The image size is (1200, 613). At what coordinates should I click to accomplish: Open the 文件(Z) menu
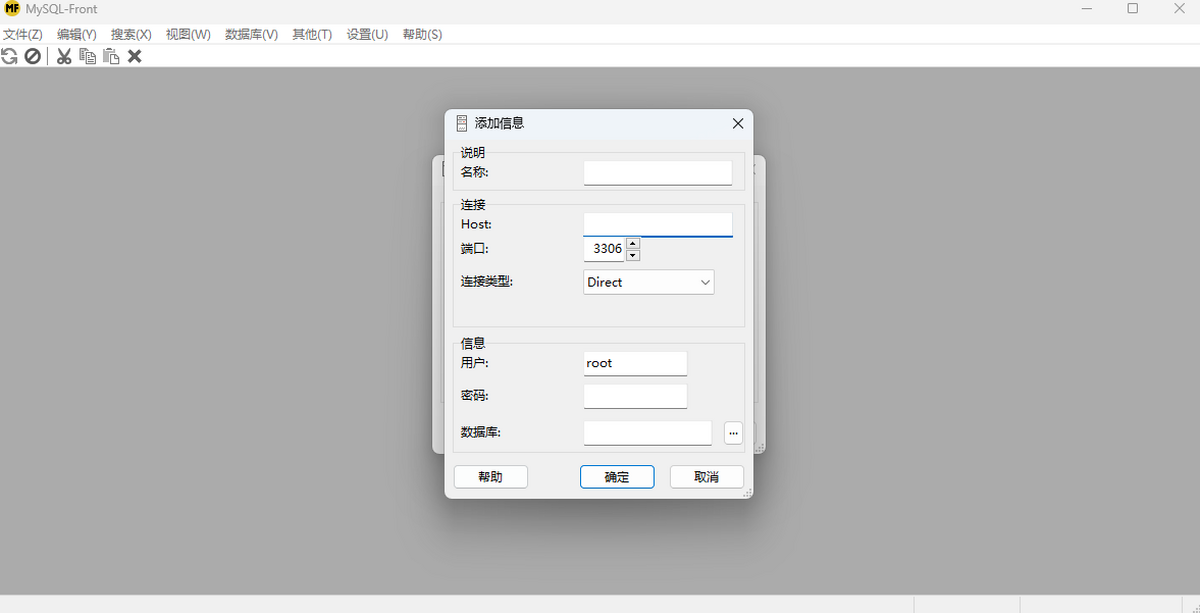click(23, 34)
